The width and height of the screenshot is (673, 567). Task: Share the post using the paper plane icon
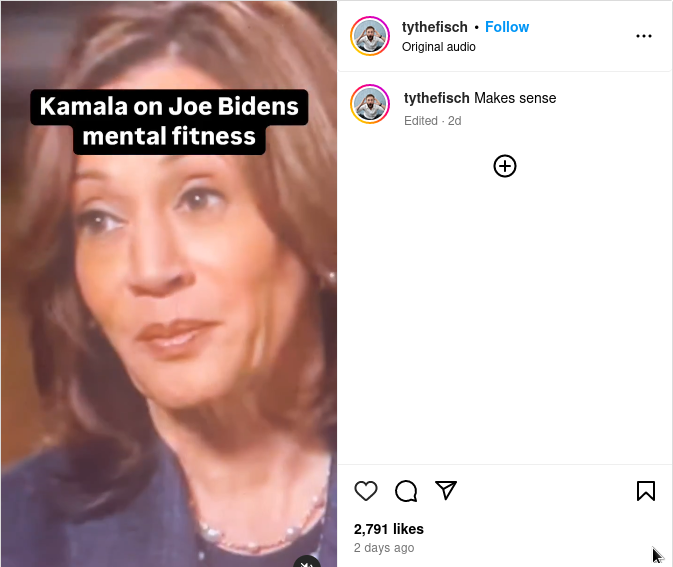point(446,490)
